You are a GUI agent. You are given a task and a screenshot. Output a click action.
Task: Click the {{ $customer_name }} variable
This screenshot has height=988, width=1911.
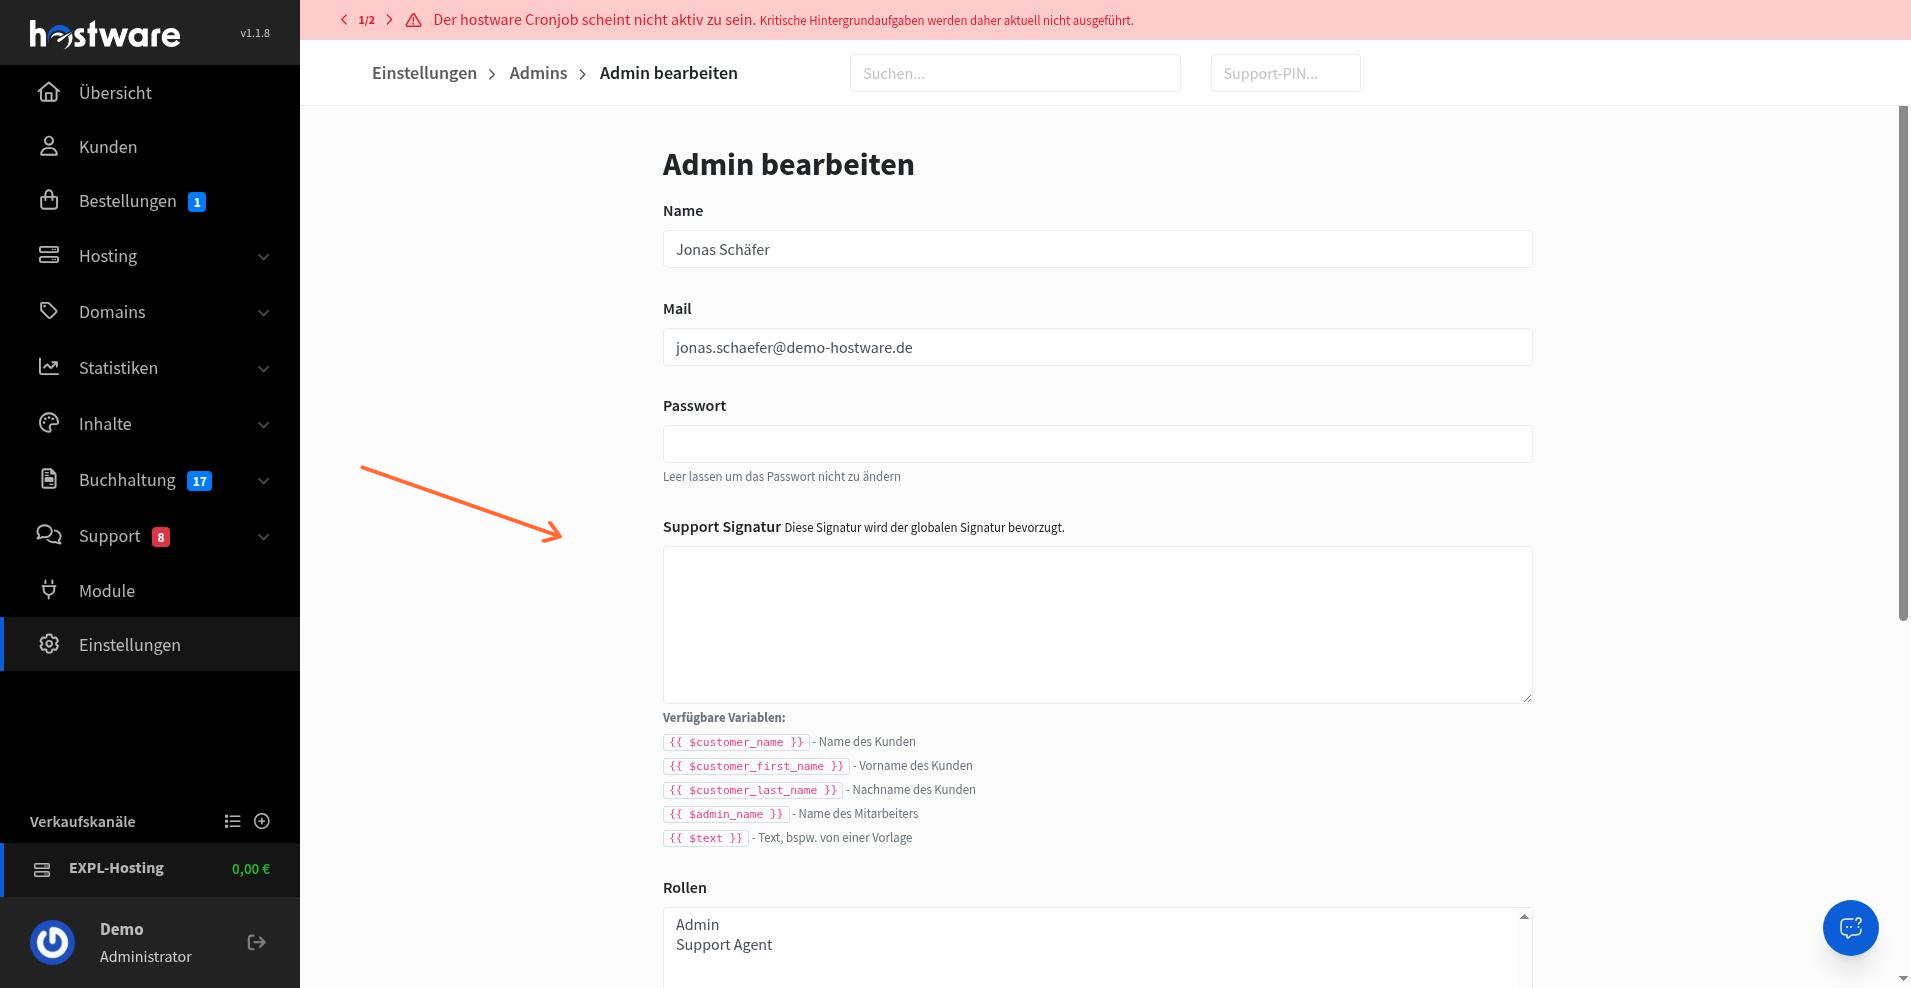pyautogui.click(x=736, y=742)
